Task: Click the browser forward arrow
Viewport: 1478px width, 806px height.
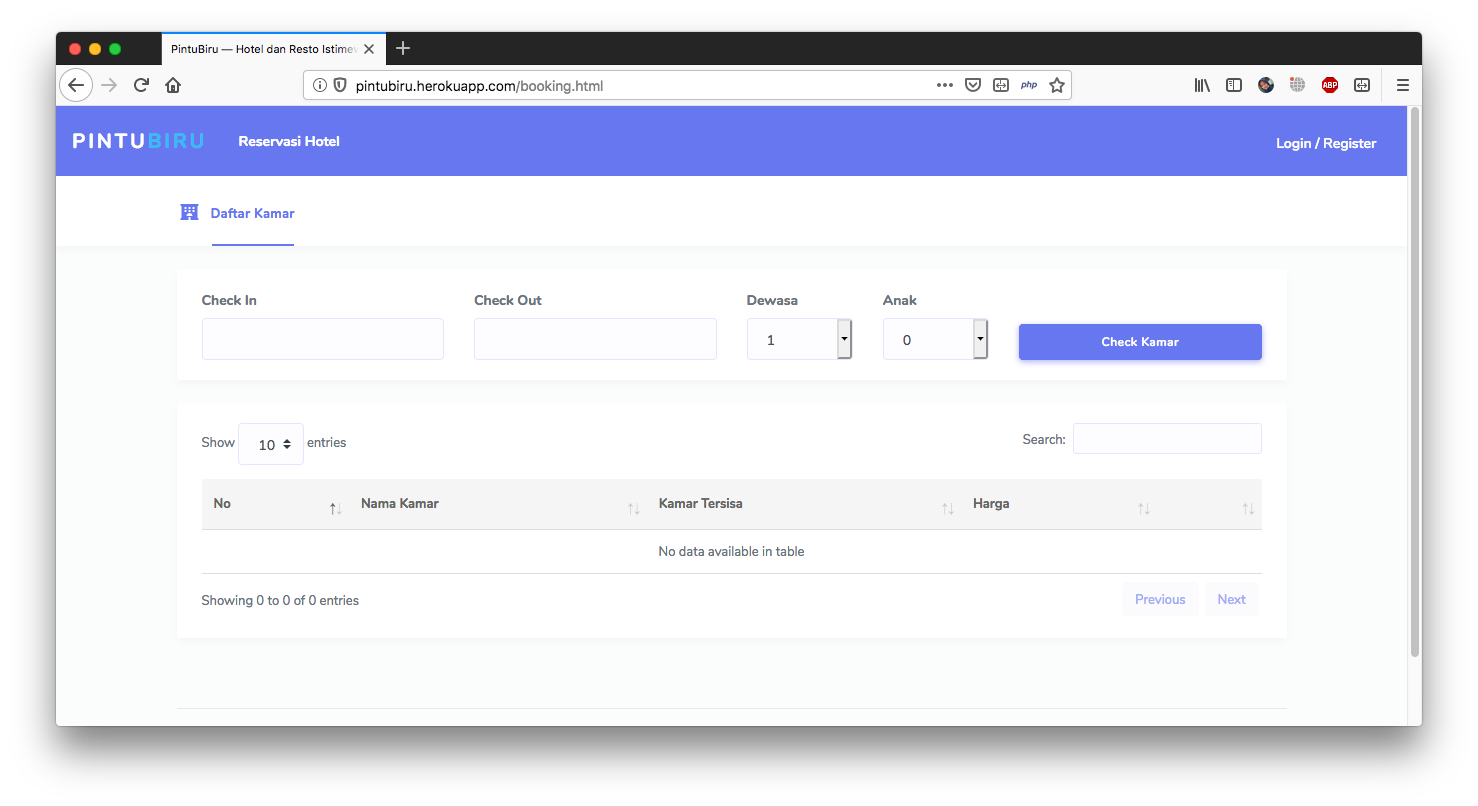Action: click(109, 85)
